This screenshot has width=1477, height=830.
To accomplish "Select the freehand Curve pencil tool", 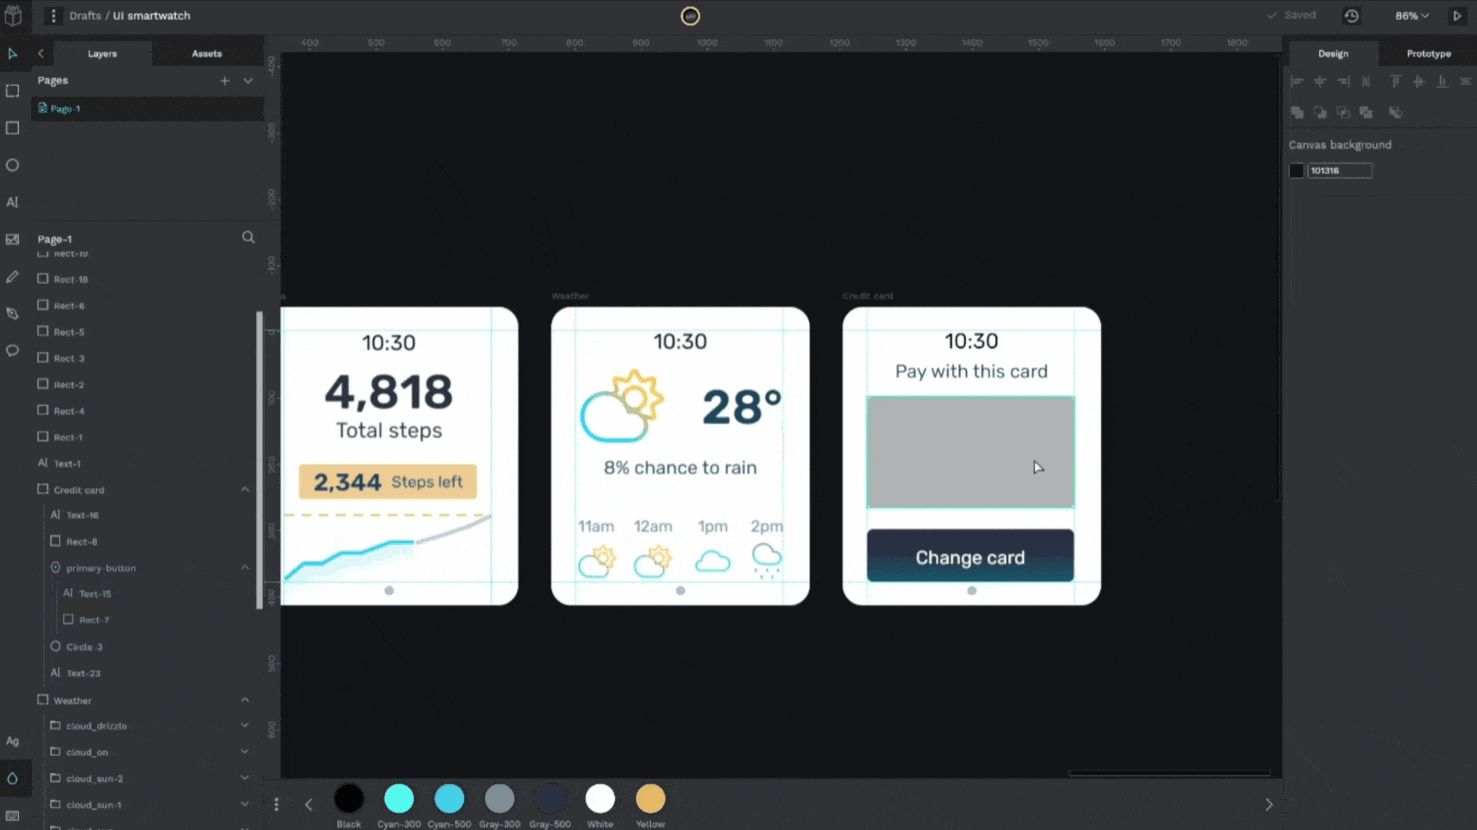I will (13, 276).
